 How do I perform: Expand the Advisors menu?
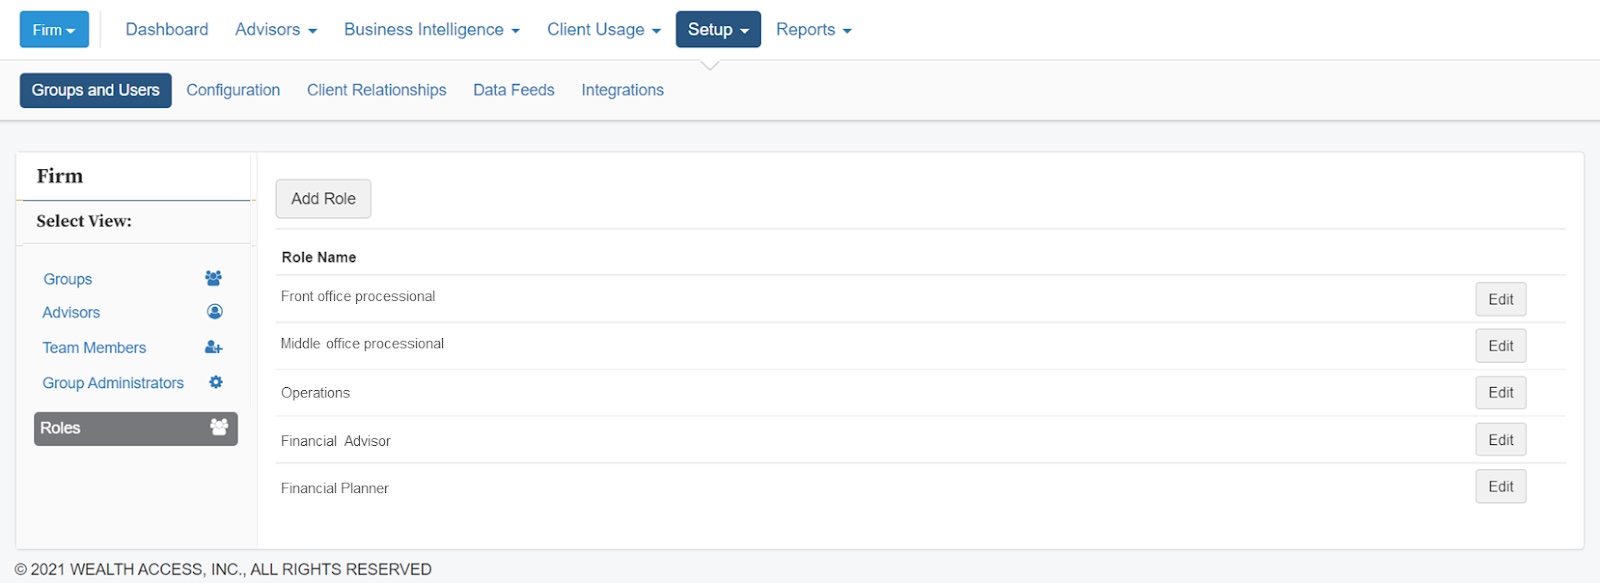point(276,30)
